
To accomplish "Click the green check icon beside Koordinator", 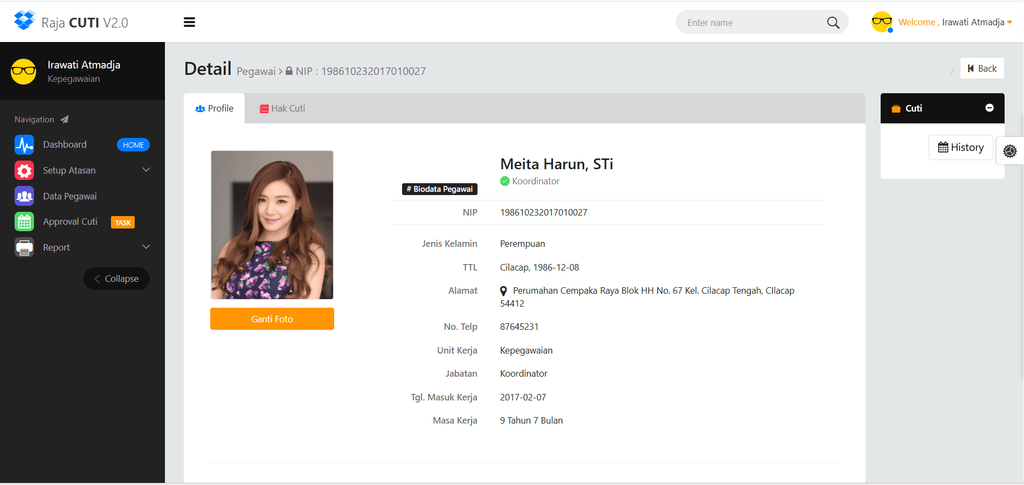I will (505, 181).
